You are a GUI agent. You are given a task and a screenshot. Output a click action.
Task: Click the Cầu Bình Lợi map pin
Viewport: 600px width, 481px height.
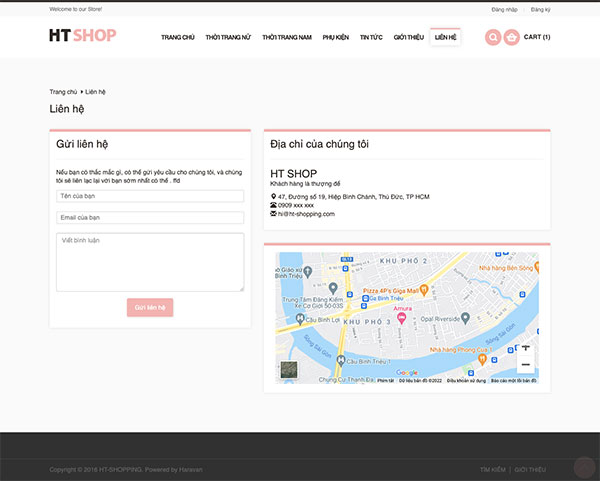[300, 318]
